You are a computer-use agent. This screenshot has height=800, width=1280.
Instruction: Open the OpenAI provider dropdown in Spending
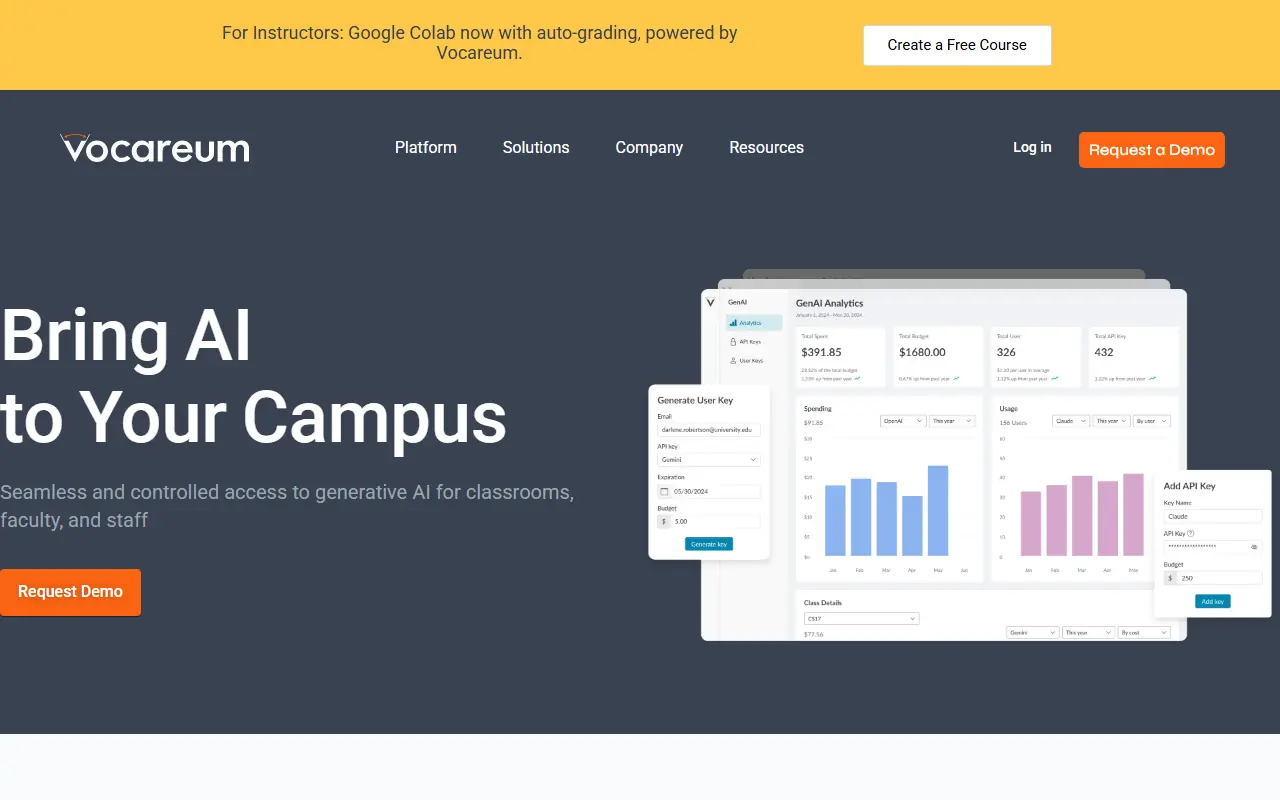point(902,421)
